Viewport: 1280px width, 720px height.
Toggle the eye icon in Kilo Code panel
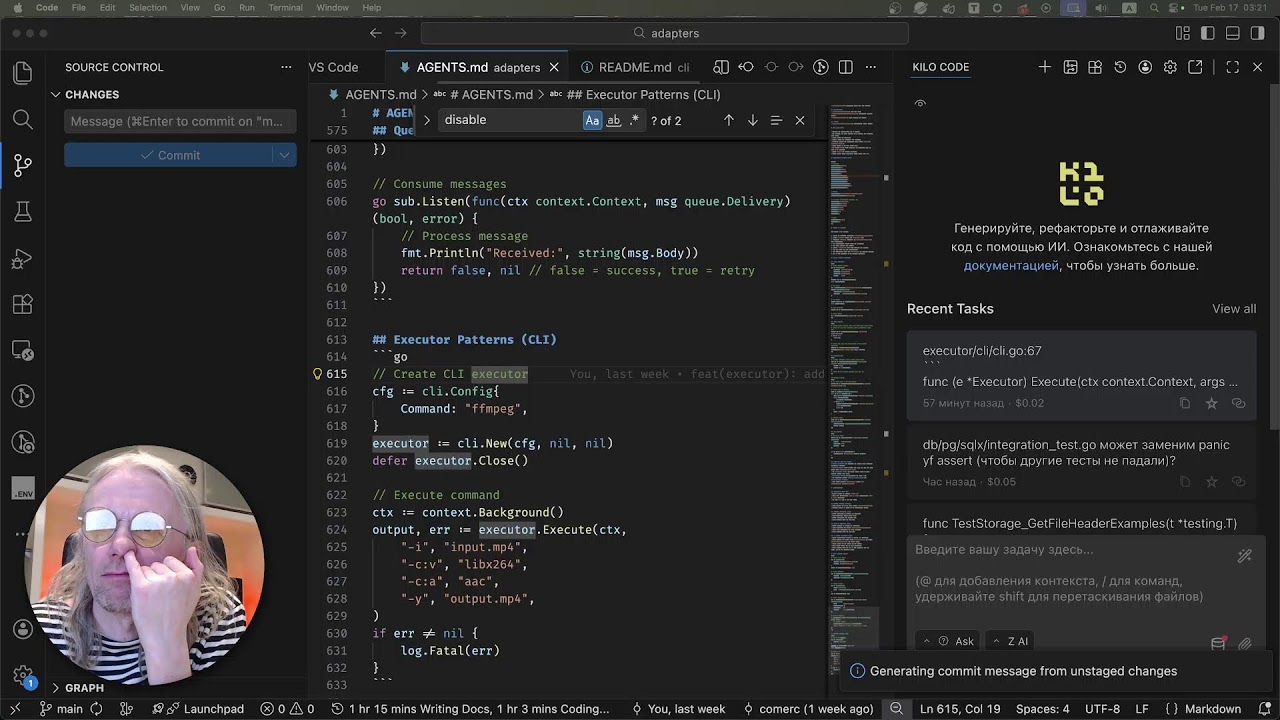[920, 103]
